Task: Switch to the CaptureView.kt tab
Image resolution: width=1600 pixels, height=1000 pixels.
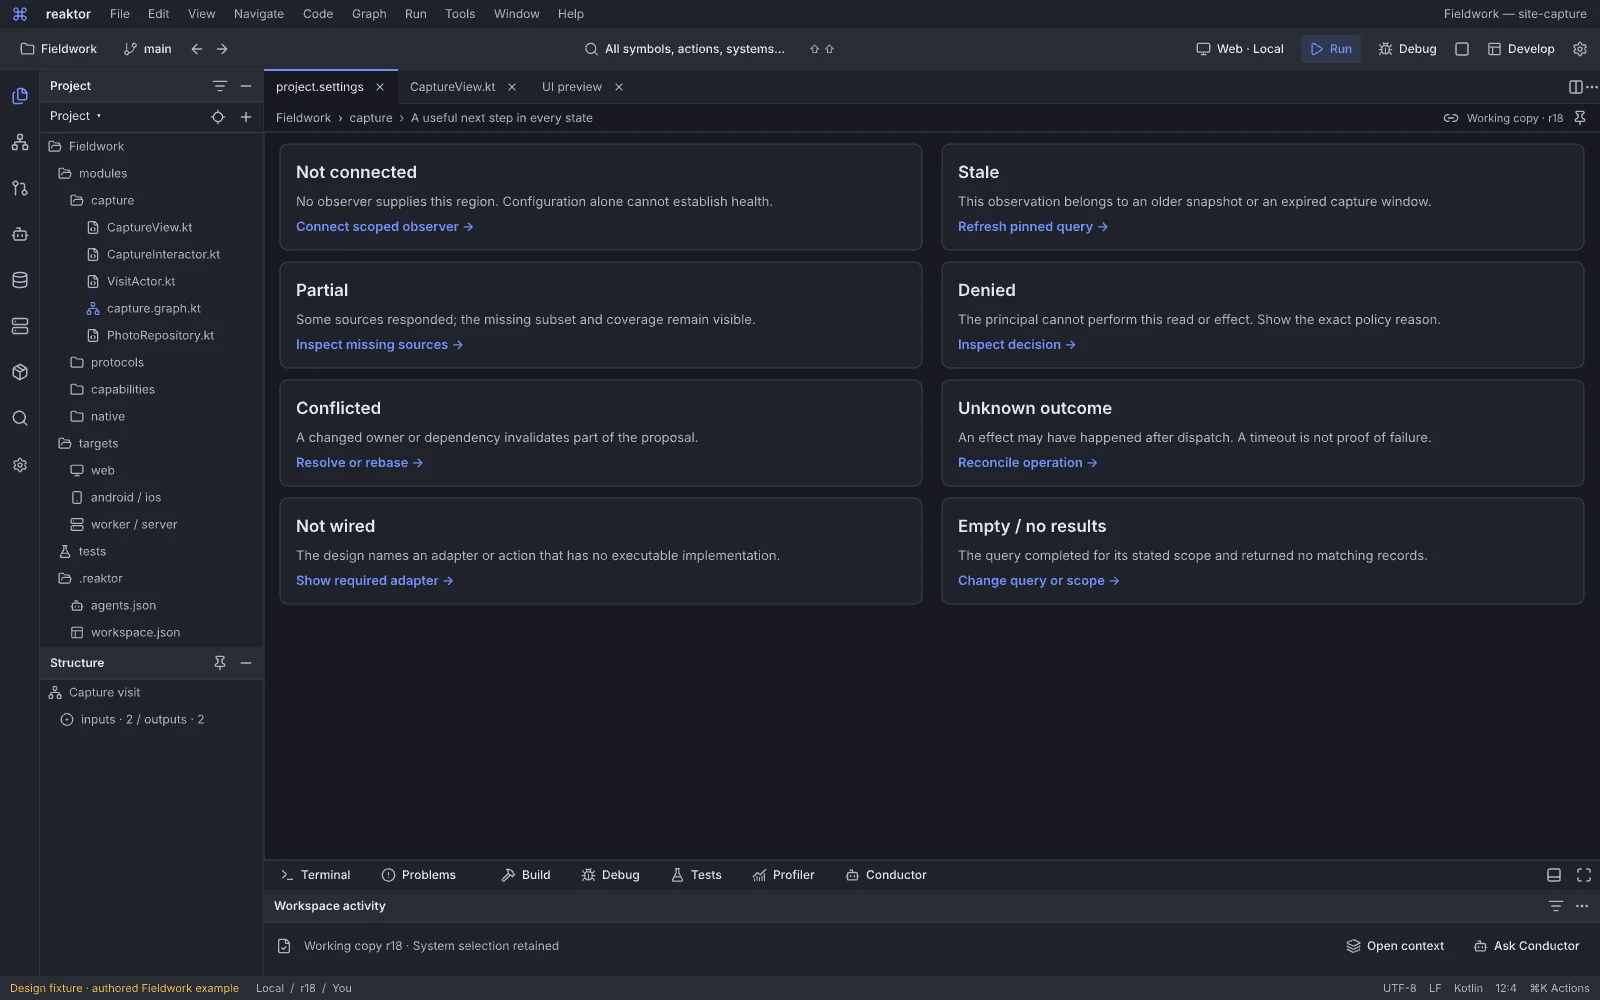Action: pos(452,87)
